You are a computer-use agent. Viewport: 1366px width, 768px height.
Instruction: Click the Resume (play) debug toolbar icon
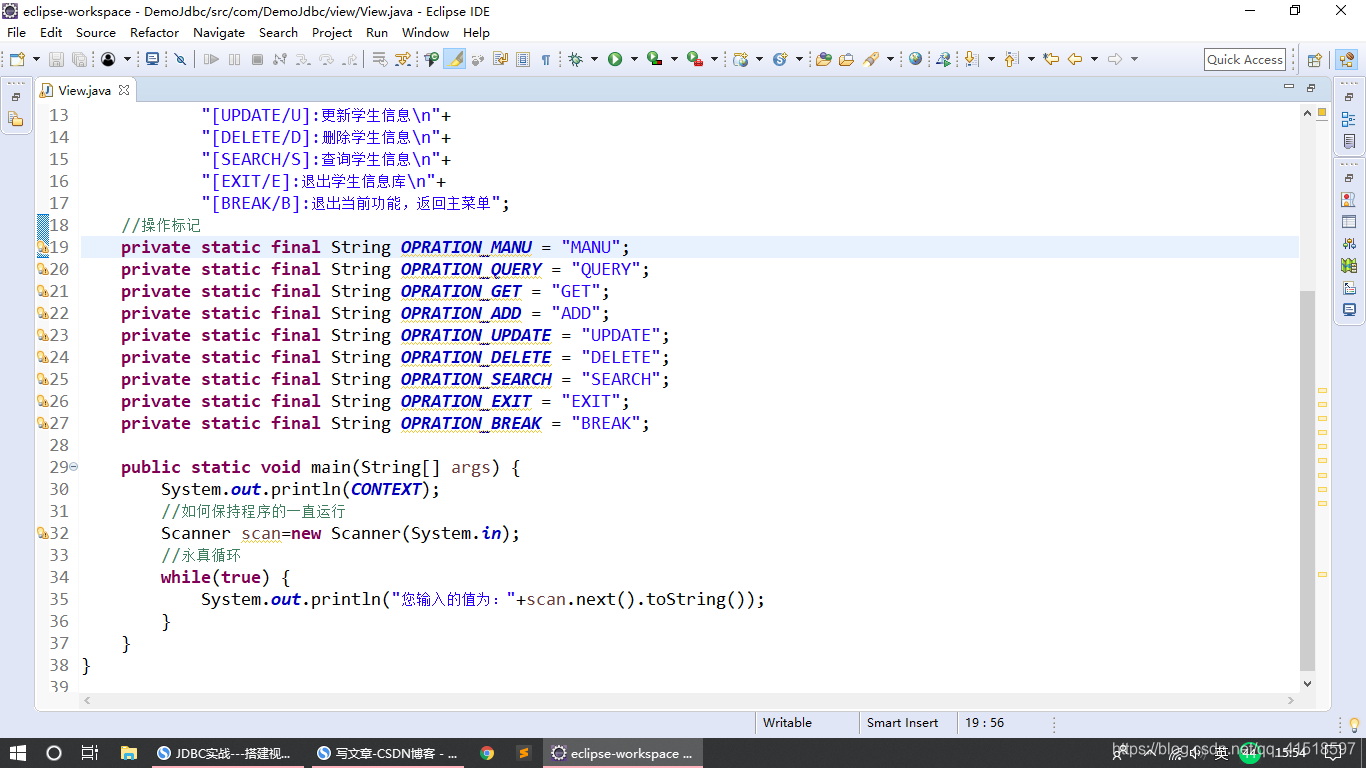(x=211, y=60)
